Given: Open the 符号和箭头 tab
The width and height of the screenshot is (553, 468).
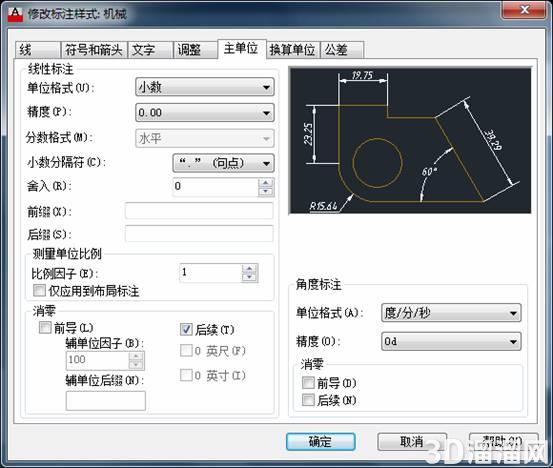Looking at the screenshot, I should (x=94, y=50).
